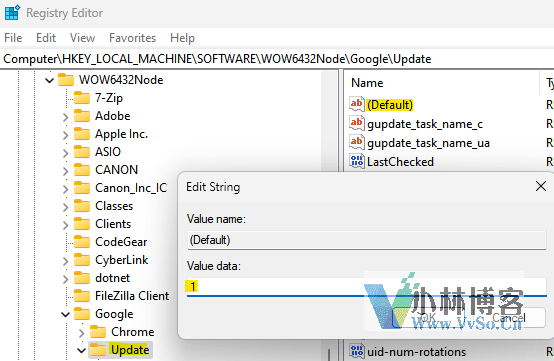This screenshot has height=361, width=554.
Task: Select the WOW6432Node folder icon
Action: click(x=66, y=80)
